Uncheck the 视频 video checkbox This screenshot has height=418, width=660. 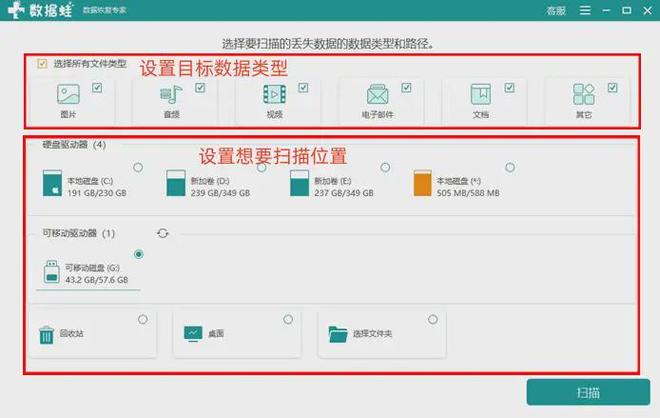click(303, 88)
